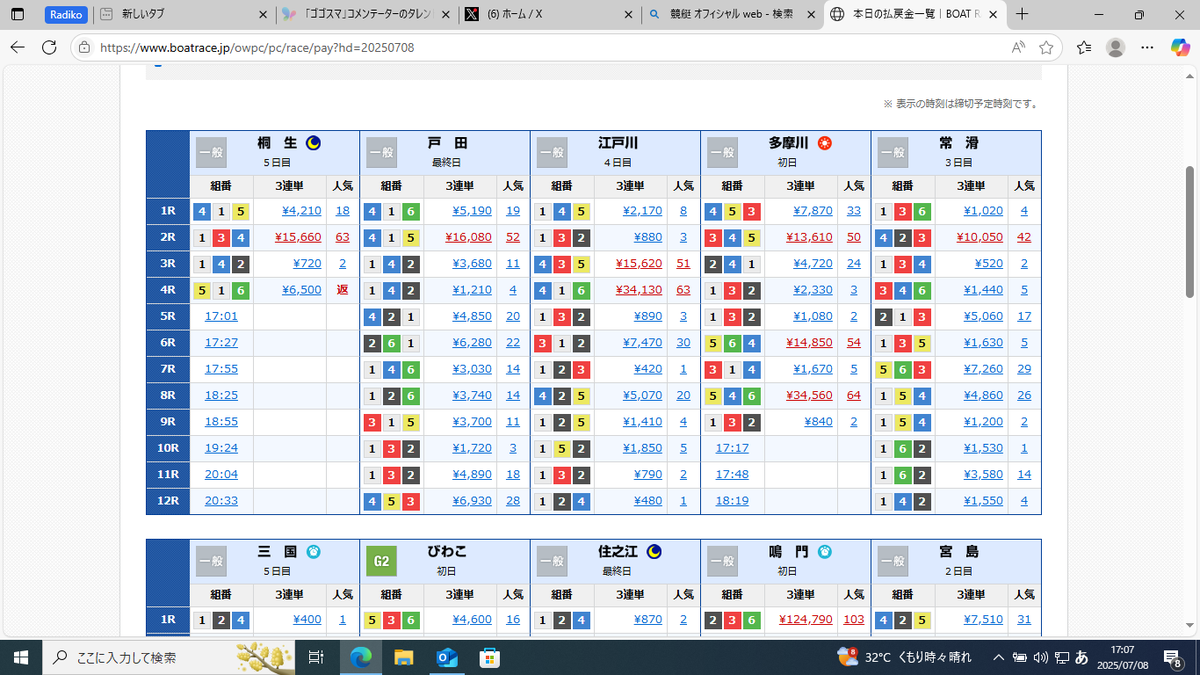Click the 桐生 4R 返 refund mark

coord(342,290)
